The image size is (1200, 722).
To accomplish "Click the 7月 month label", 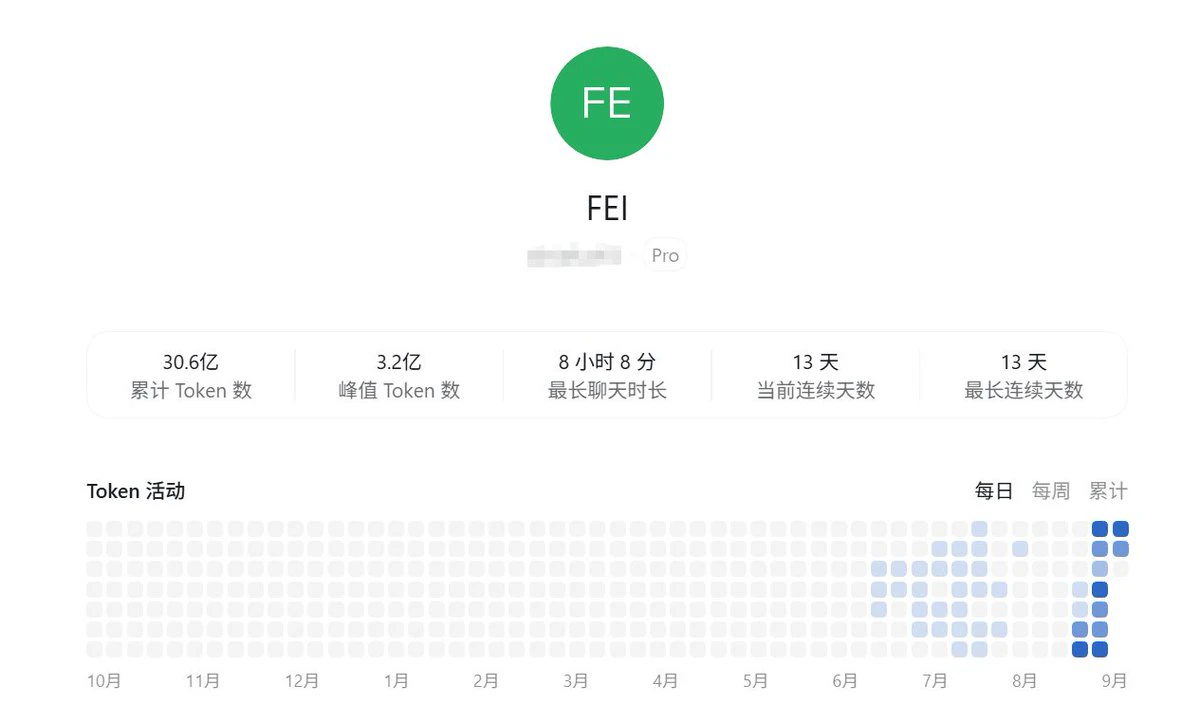I will (x=934, y=681).
